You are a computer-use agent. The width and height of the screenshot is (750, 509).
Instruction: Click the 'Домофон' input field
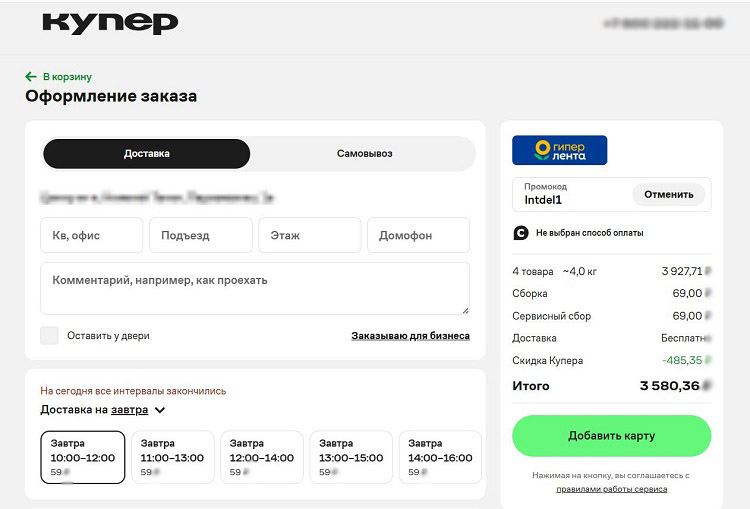click(418, 236)
